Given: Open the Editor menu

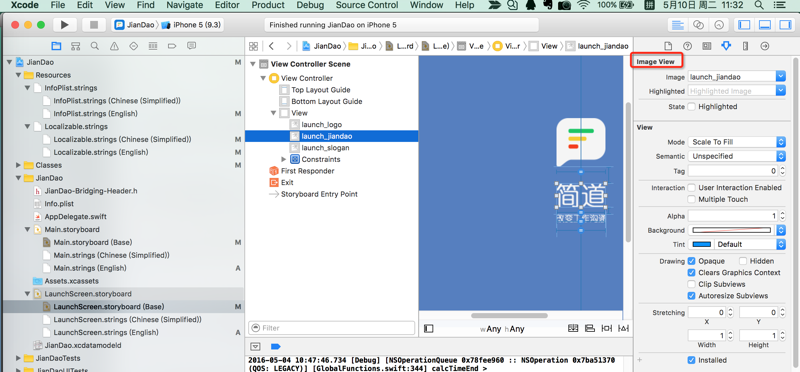Looking at the screenshot, I should coord(227,5).
